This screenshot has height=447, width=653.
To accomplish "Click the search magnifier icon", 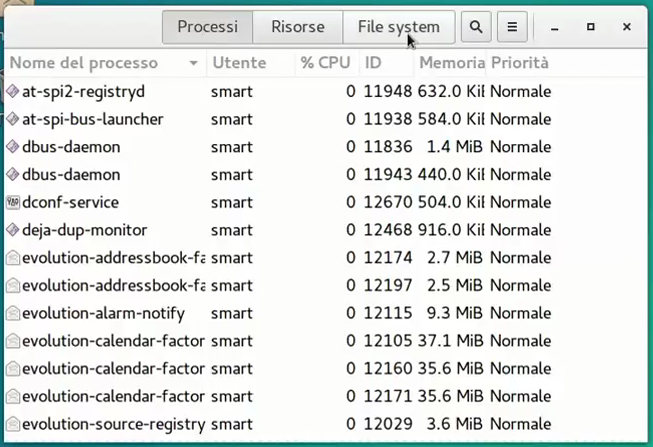I will [476, 27].
